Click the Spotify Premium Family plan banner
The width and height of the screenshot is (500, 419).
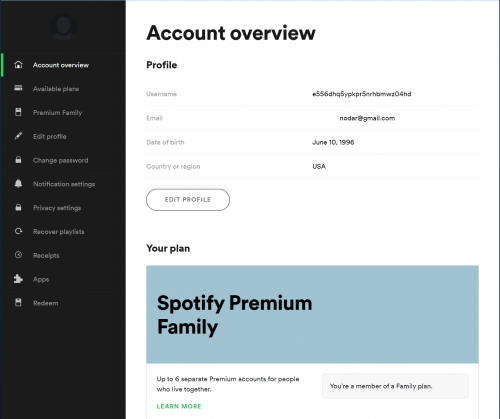pos(312,314)
